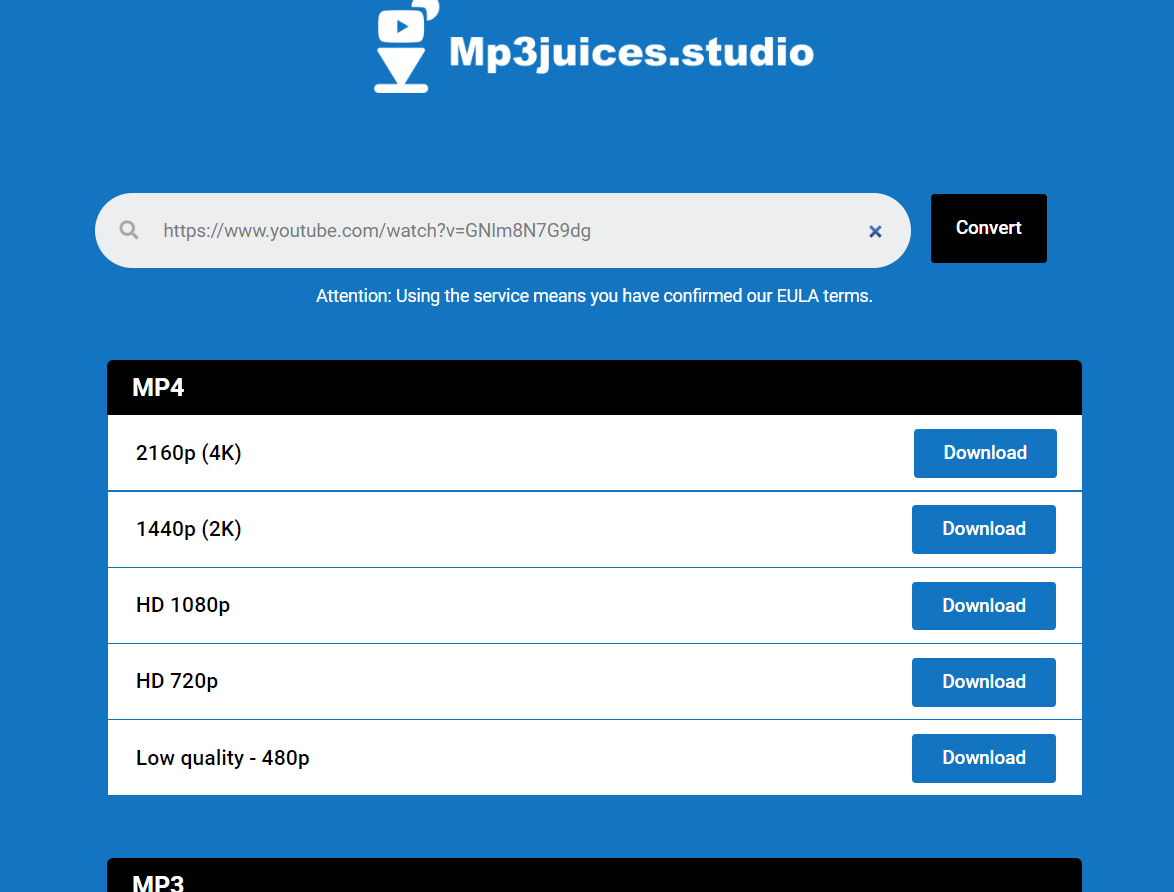The width and height of the screenshot is (1174, 892).
Task: Click the Convert button
Action: pyautogui.click(x=988, y=228)
